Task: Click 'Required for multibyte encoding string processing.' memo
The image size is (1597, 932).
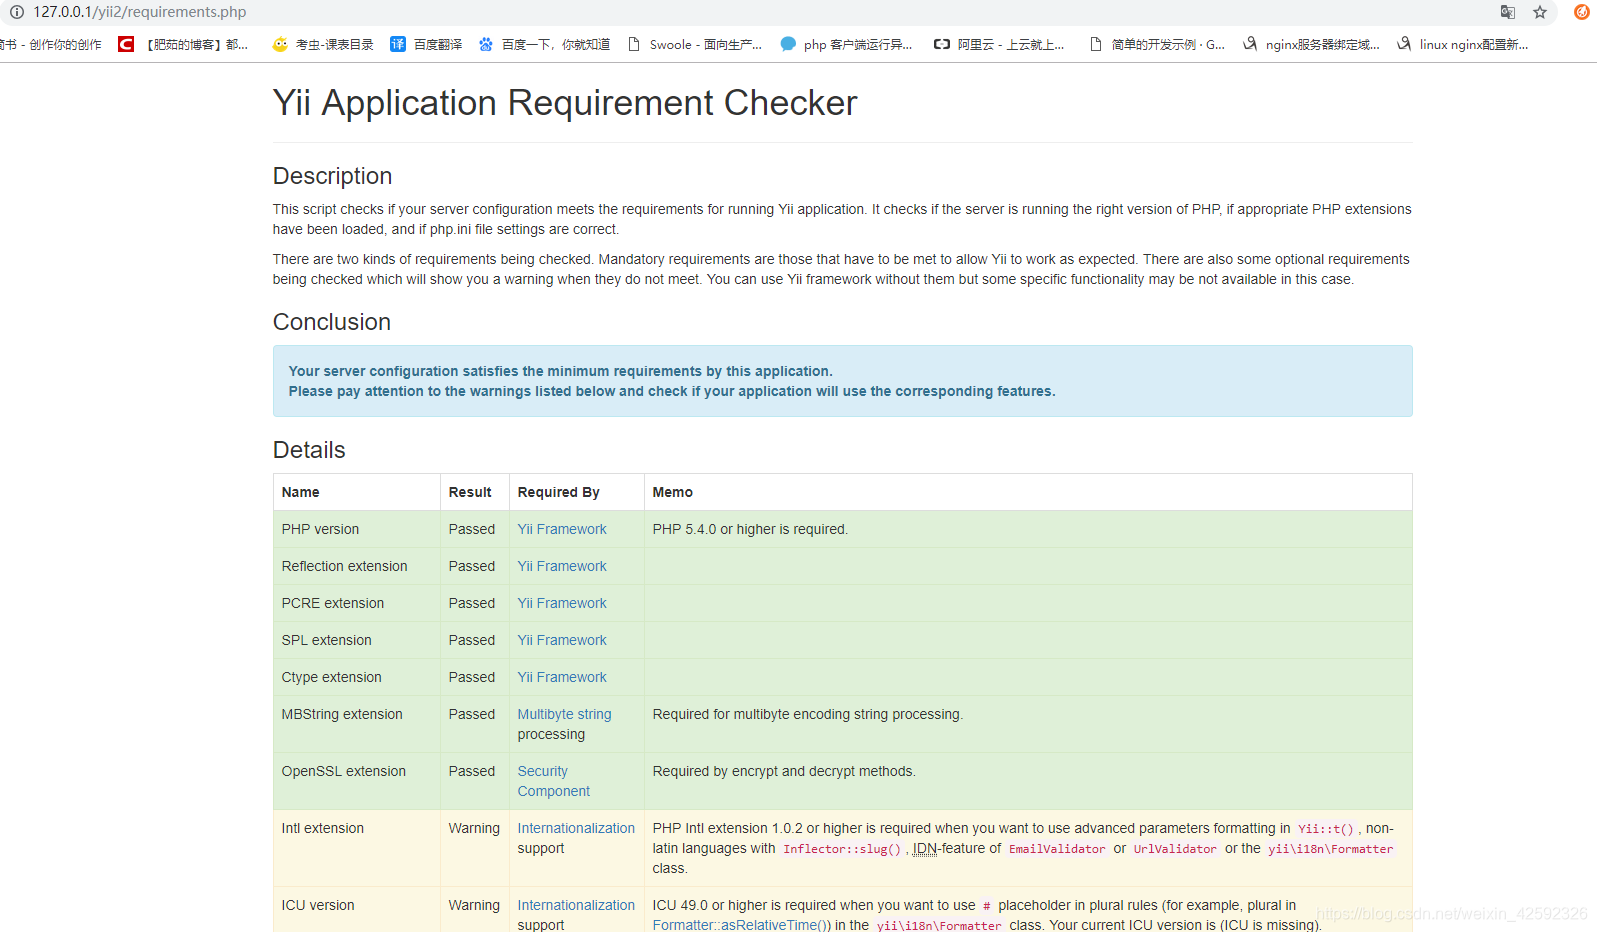Action: (x=807, y=714)
